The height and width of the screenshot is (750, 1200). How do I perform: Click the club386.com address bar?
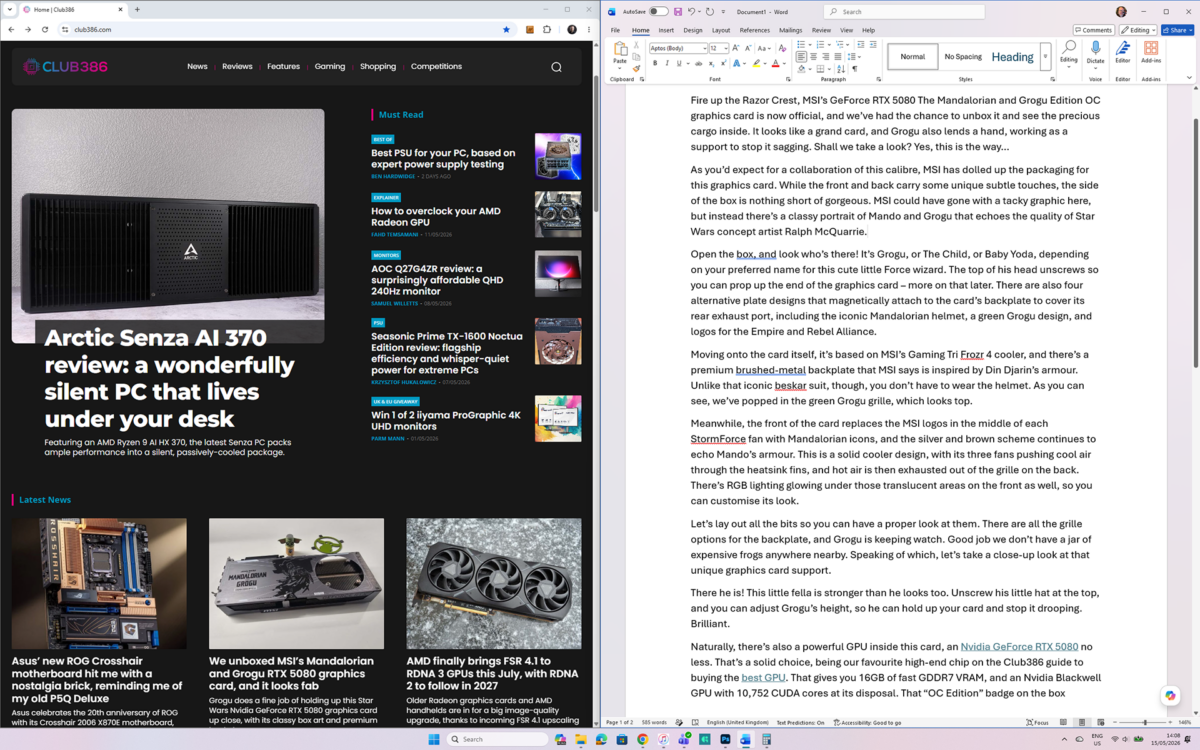coord(285,30)
